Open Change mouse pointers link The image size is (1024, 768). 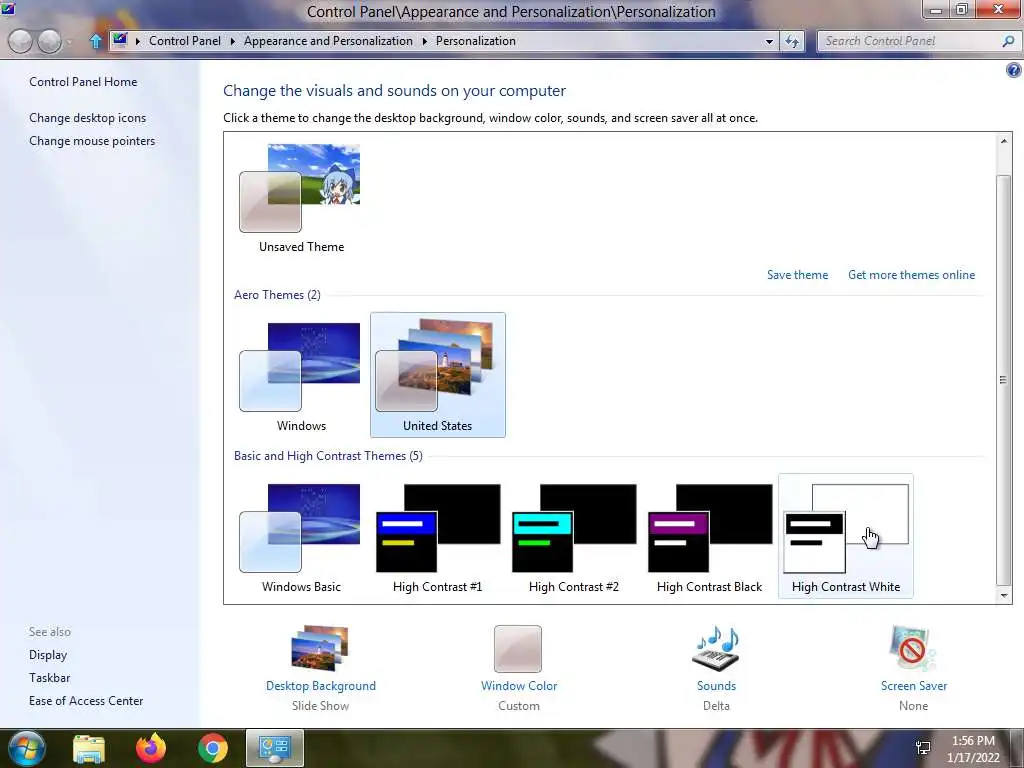coord(92,140)
